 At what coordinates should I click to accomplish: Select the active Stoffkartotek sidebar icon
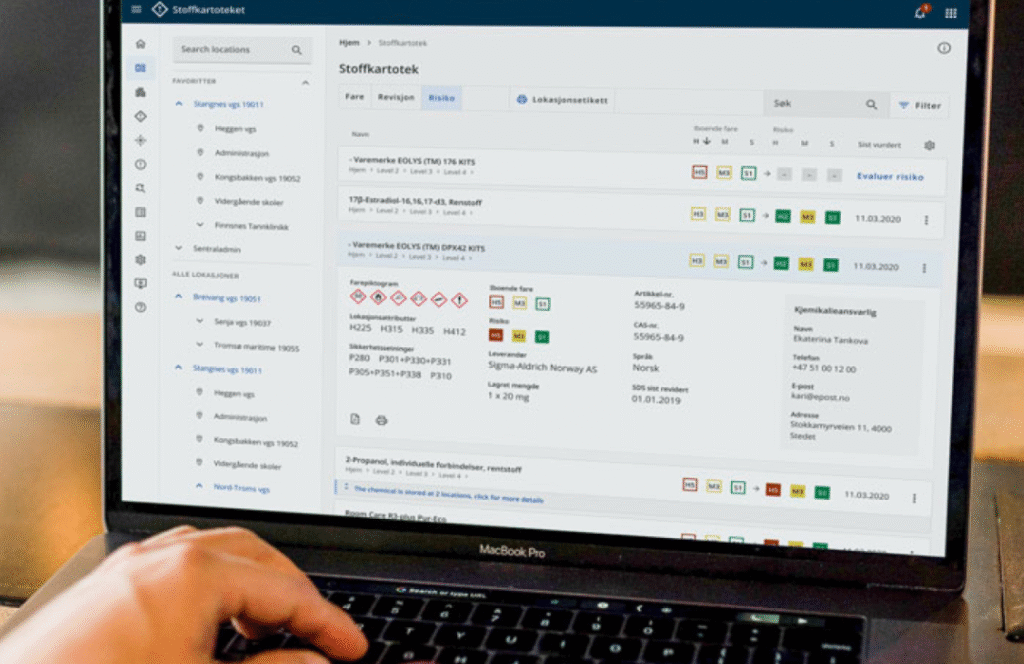[x=140, y=68]
